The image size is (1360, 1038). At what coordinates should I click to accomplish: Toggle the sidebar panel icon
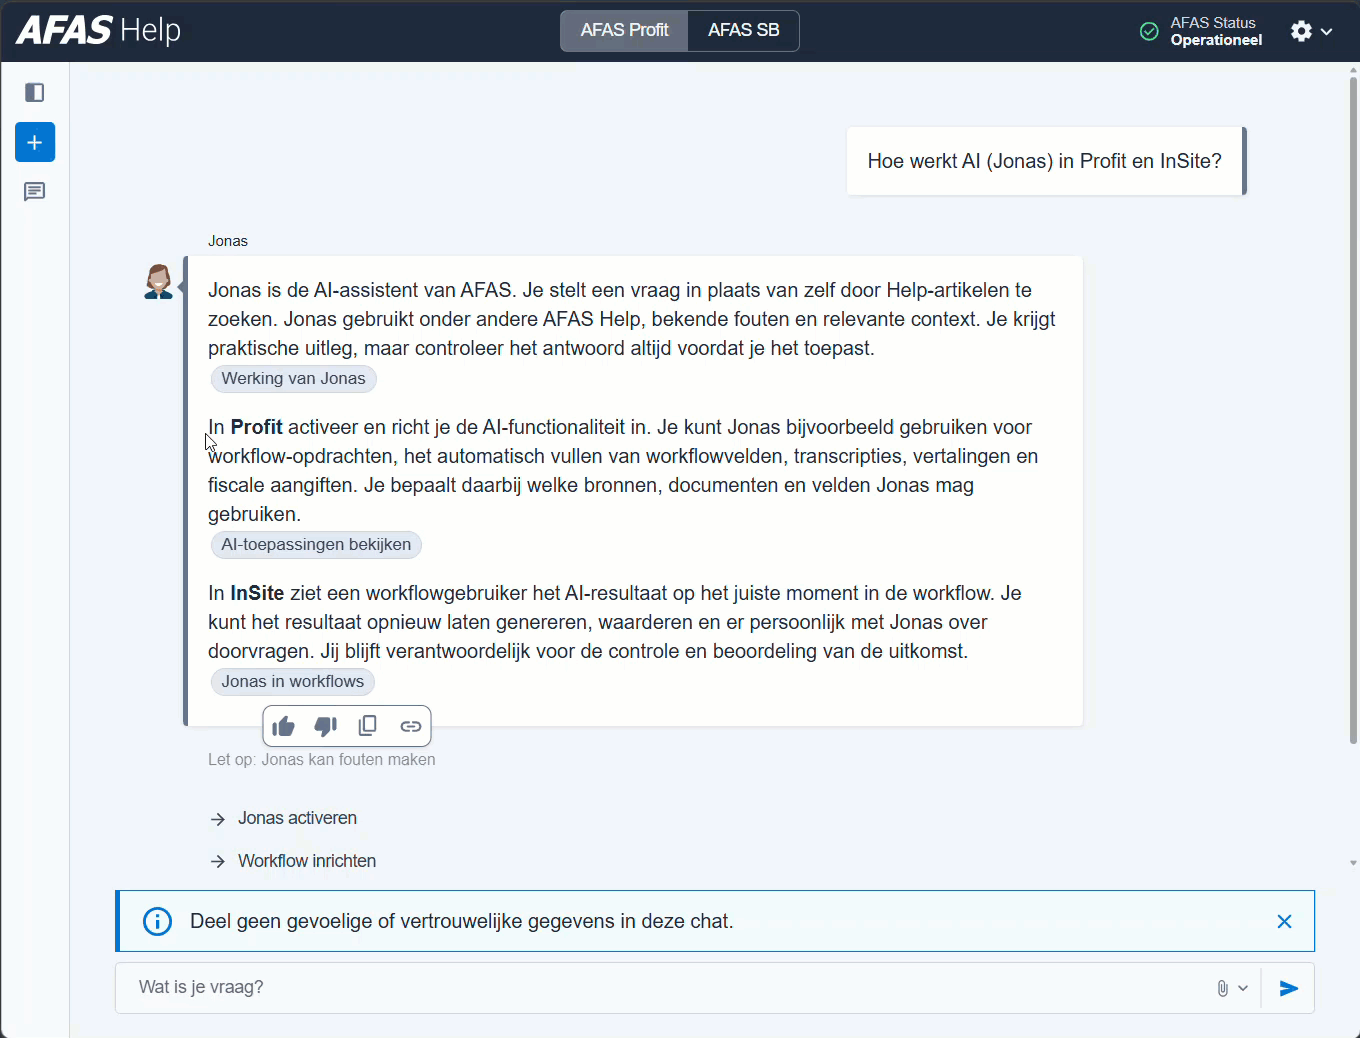click(x=35, y=93)
